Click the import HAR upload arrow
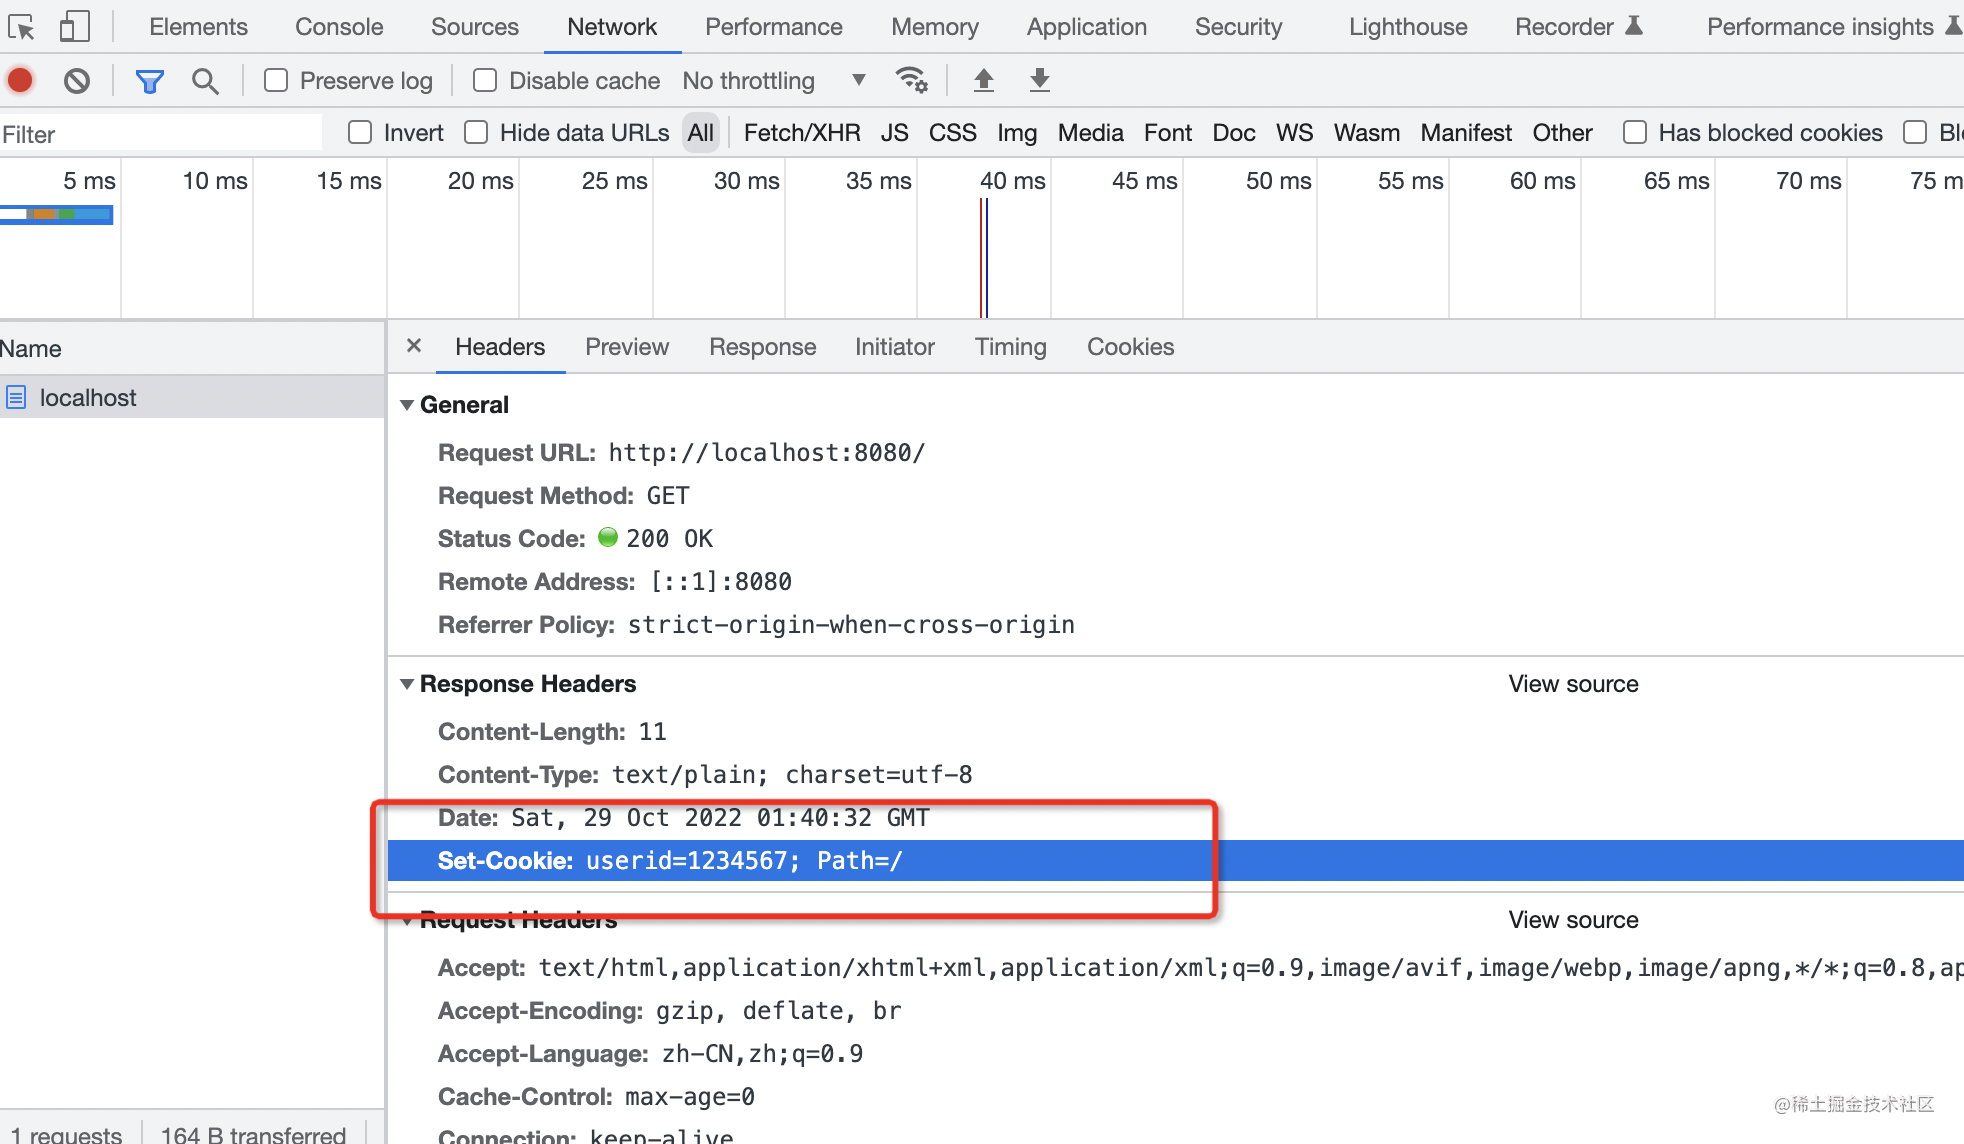Screen dimensions: 1964x1144 984,80
